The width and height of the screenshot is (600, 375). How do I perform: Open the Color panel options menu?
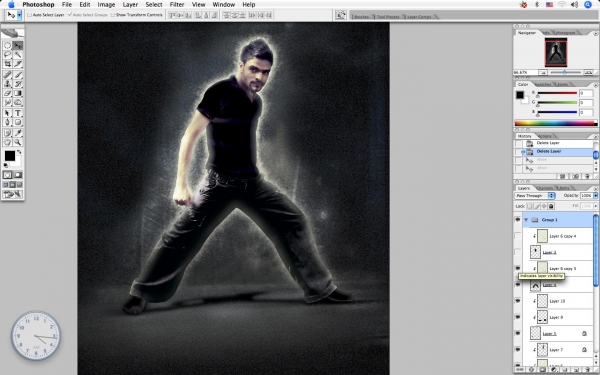595,85
